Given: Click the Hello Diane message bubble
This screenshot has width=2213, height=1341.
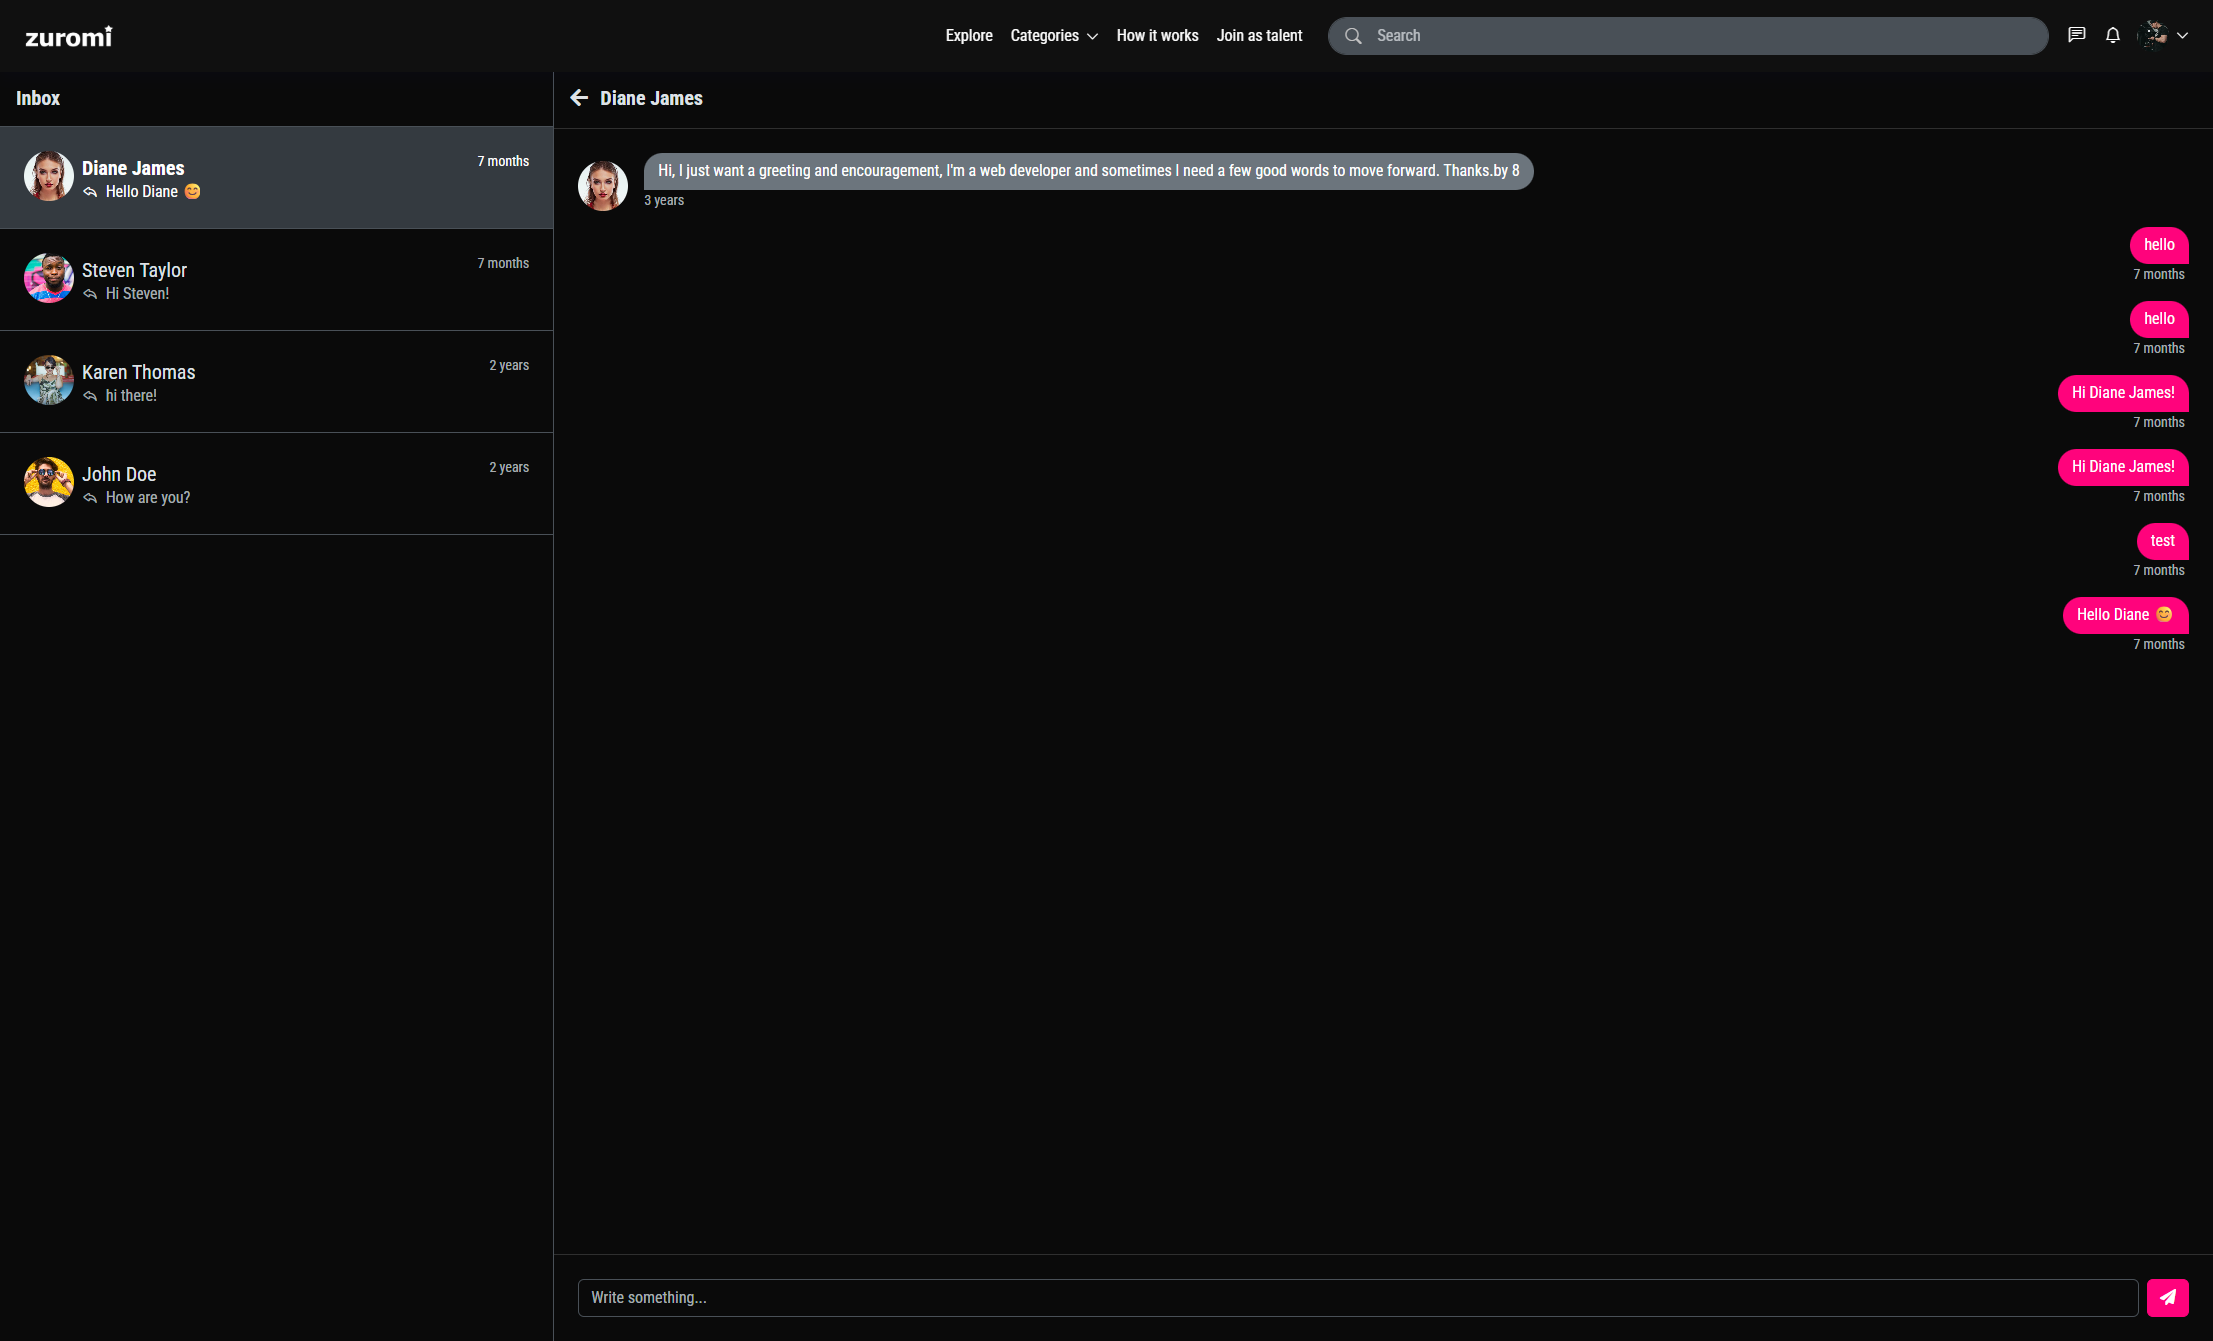Looking at the screenshot, I should point(2124,614).
